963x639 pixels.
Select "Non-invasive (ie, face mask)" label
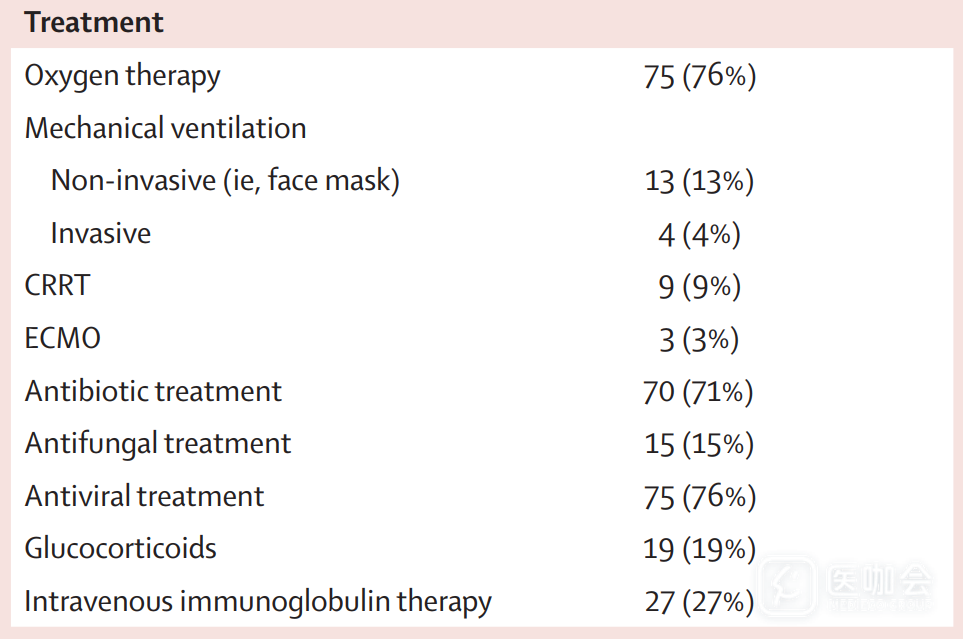pos(225,181)
